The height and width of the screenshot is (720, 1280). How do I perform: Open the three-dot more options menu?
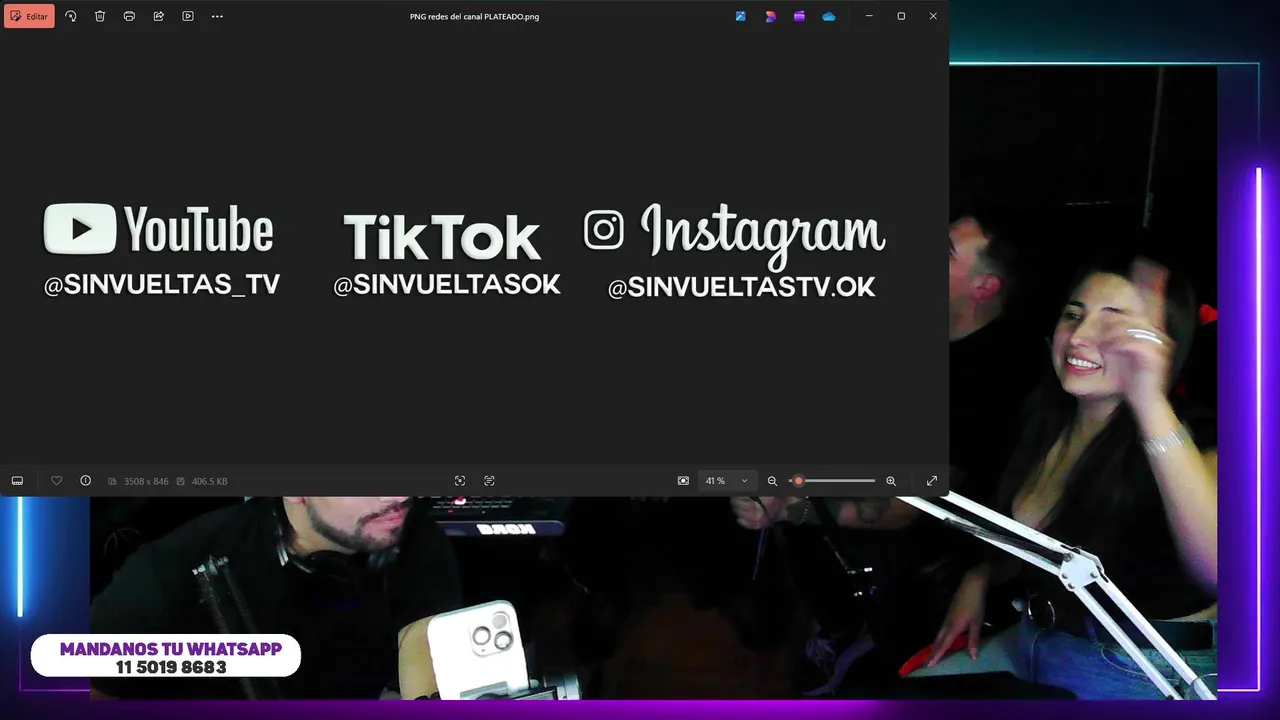point(217,16)
